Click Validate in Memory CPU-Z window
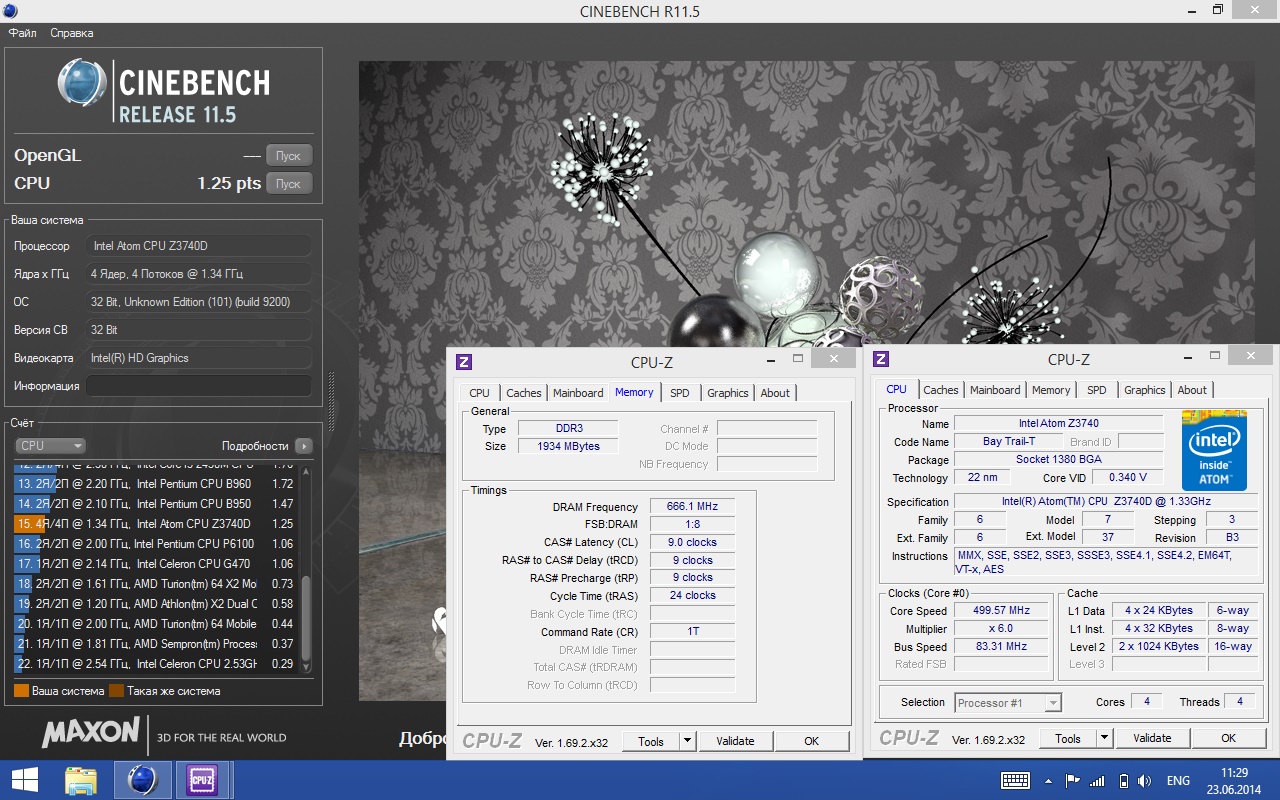Image resolution: width=1280 pixels, height=800 pixels. pyautogui.click(x=735, y=741)
